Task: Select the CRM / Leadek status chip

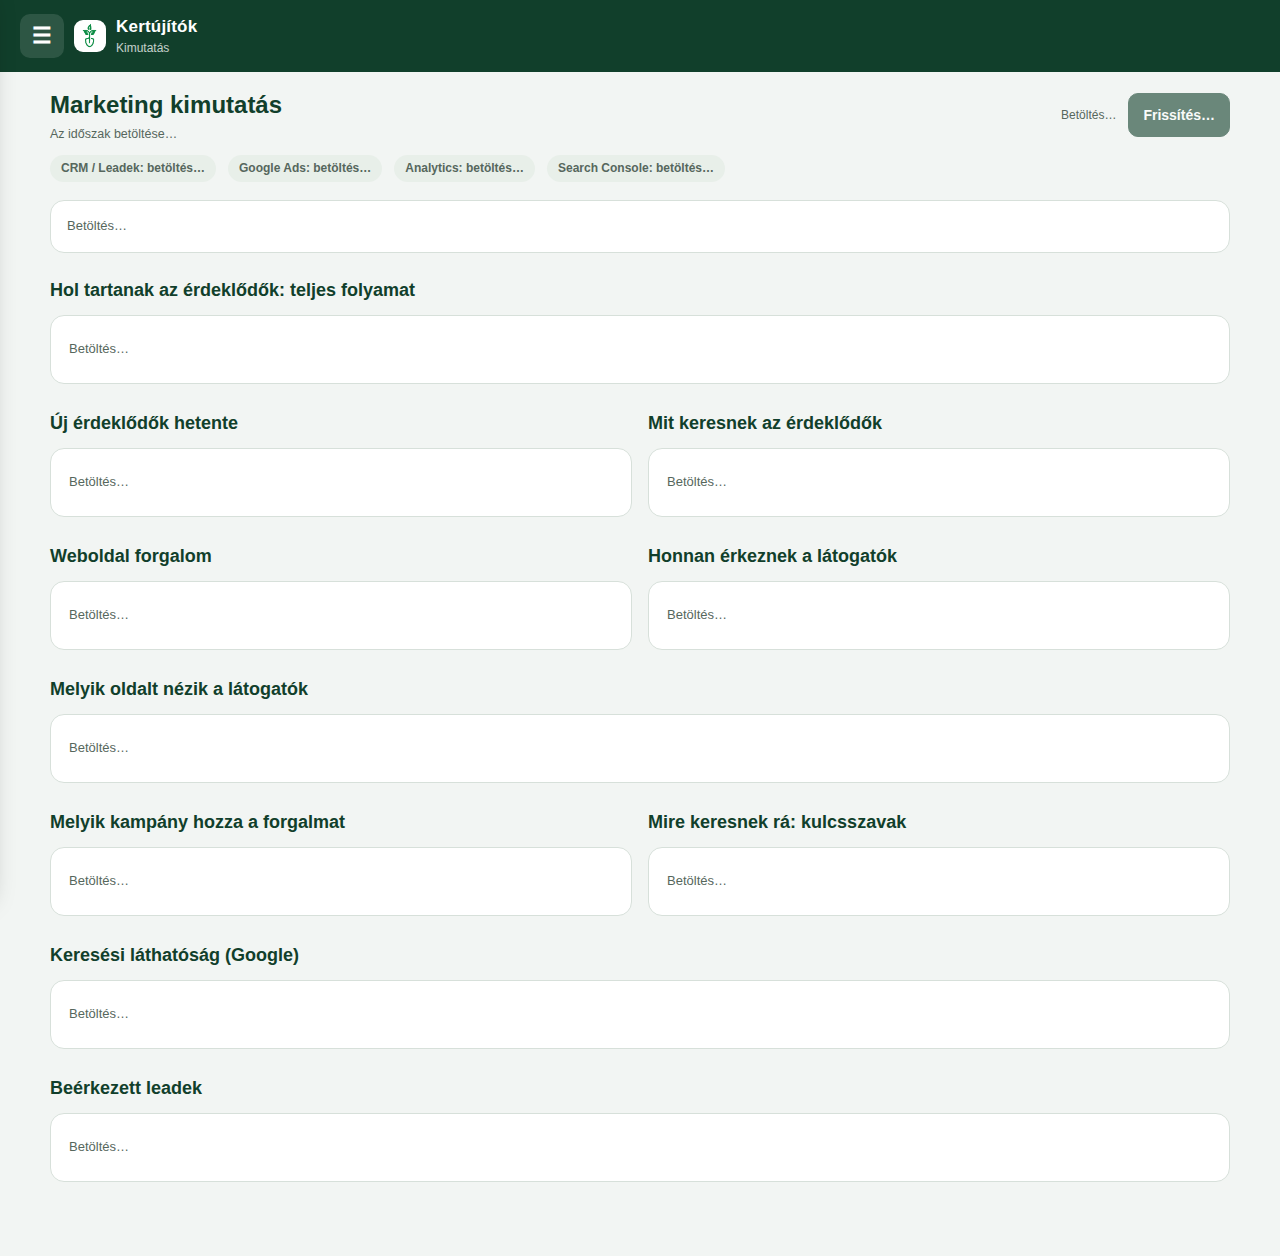Action: click(x=133, y=168)
